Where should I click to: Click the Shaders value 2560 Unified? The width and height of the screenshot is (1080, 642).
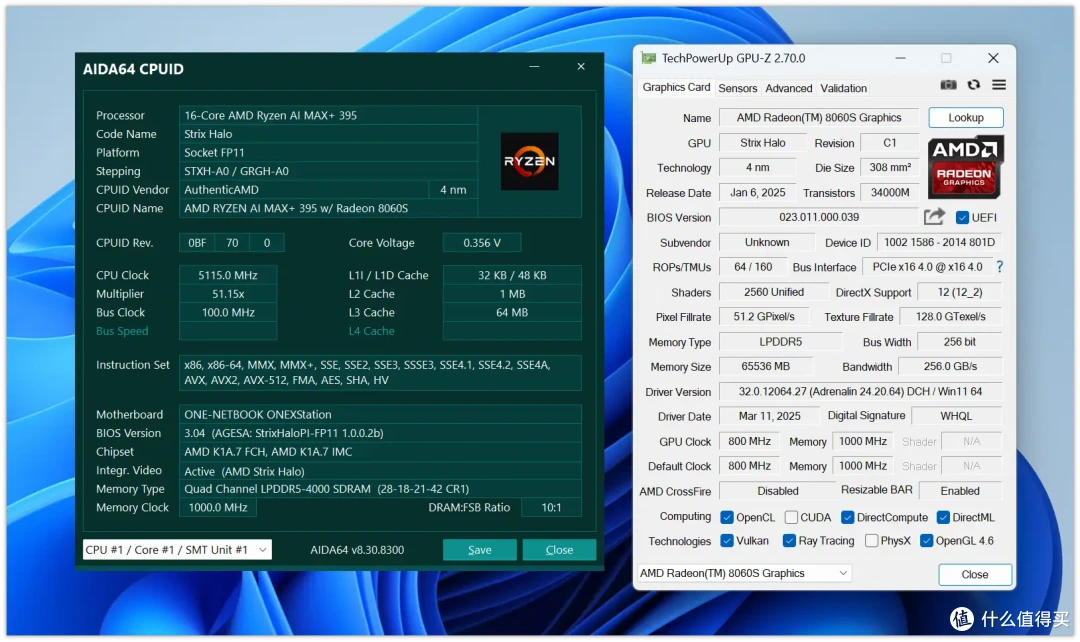(773, 292)
